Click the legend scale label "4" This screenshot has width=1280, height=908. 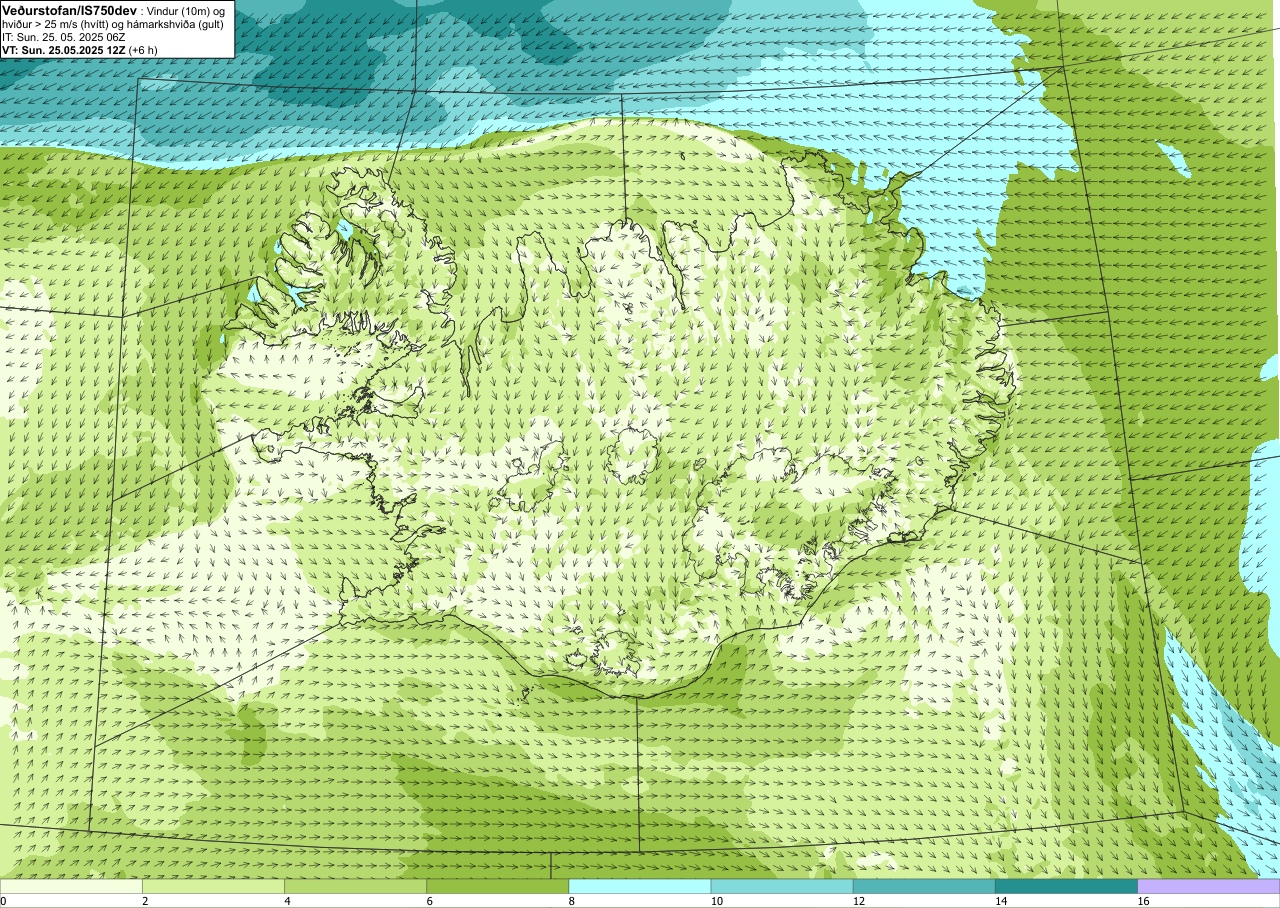point(287,901)
